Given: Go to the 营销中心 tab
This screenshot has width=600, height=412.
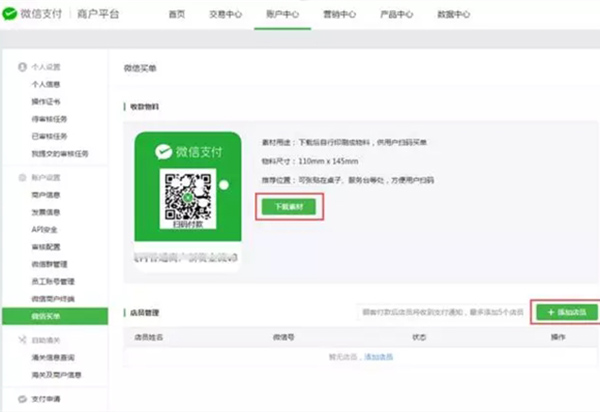Looking at the screenshot, I should (339, 14).
